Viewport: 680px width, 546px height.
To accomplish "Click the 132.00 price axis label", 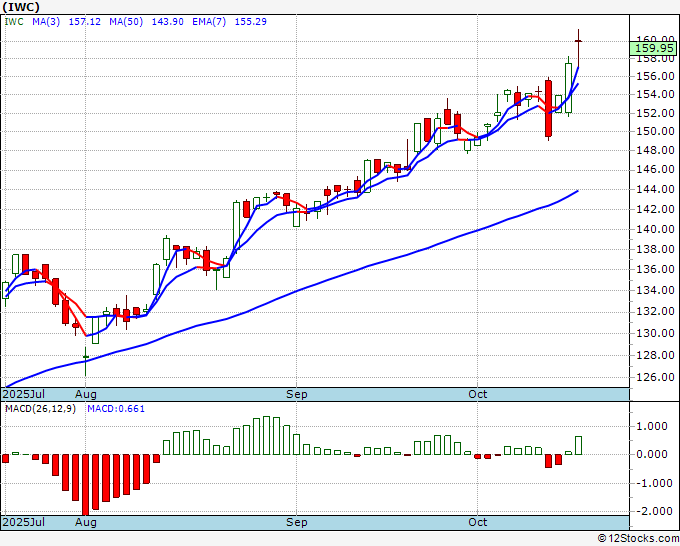I will 655,311.
